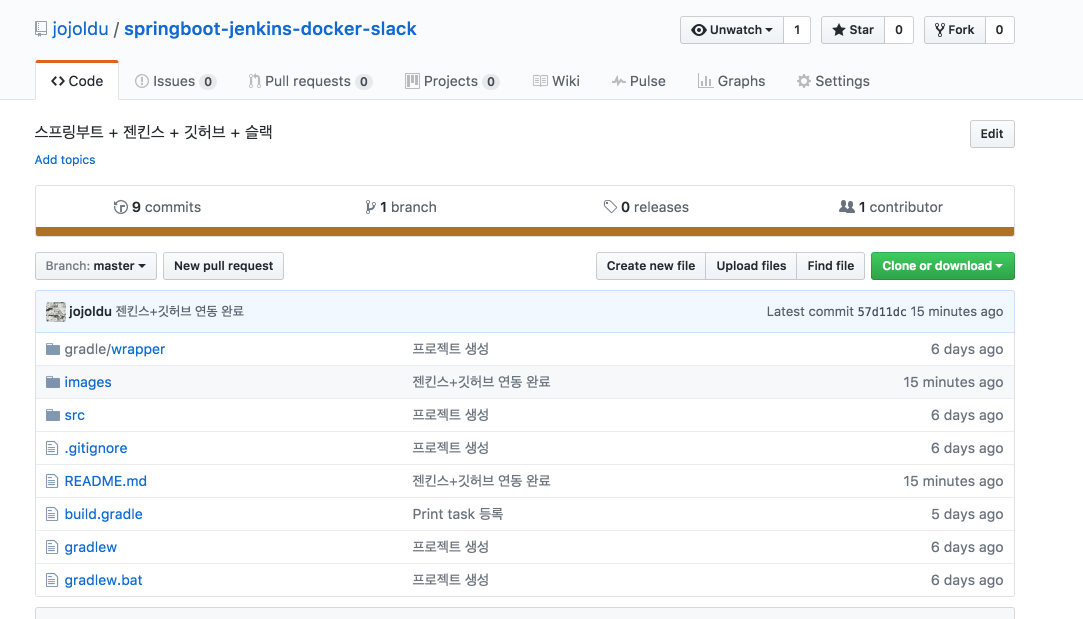
Task: Click the tag icon beside 0 releases
Action: pyautogui.click(x=610, y=207)
